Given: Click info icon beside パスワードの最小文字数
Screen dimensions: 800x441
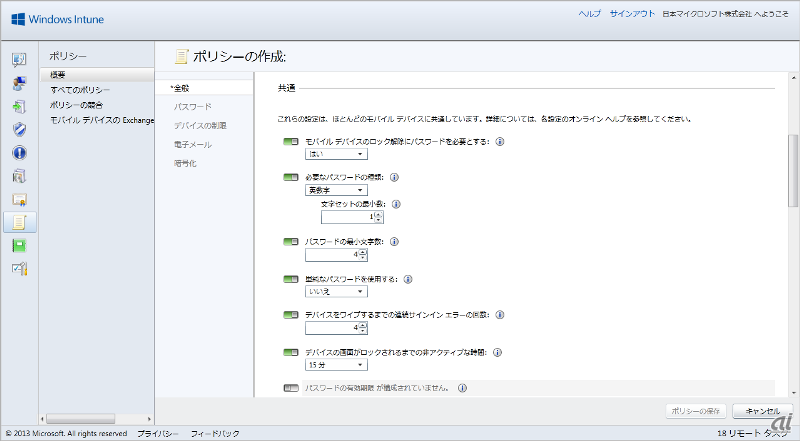Looking at the screenshot, I should click(394, 242).
